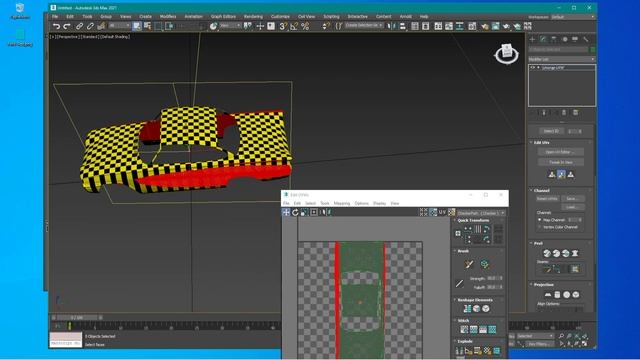Open the Rendering menu
This screenshot has height=360, width=640.
point(253,17)
